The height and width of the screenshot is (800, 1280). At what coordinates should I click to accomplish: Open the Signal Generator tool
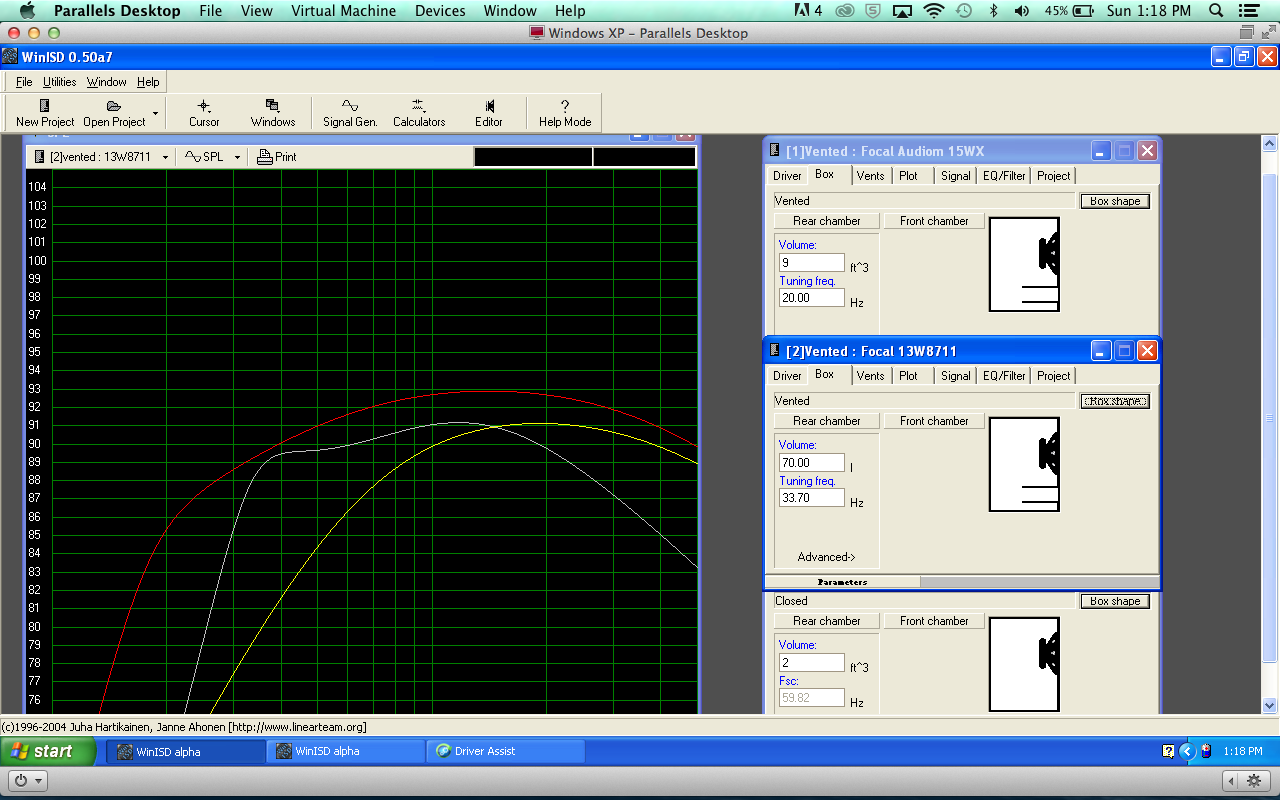[x=350, y=112]
